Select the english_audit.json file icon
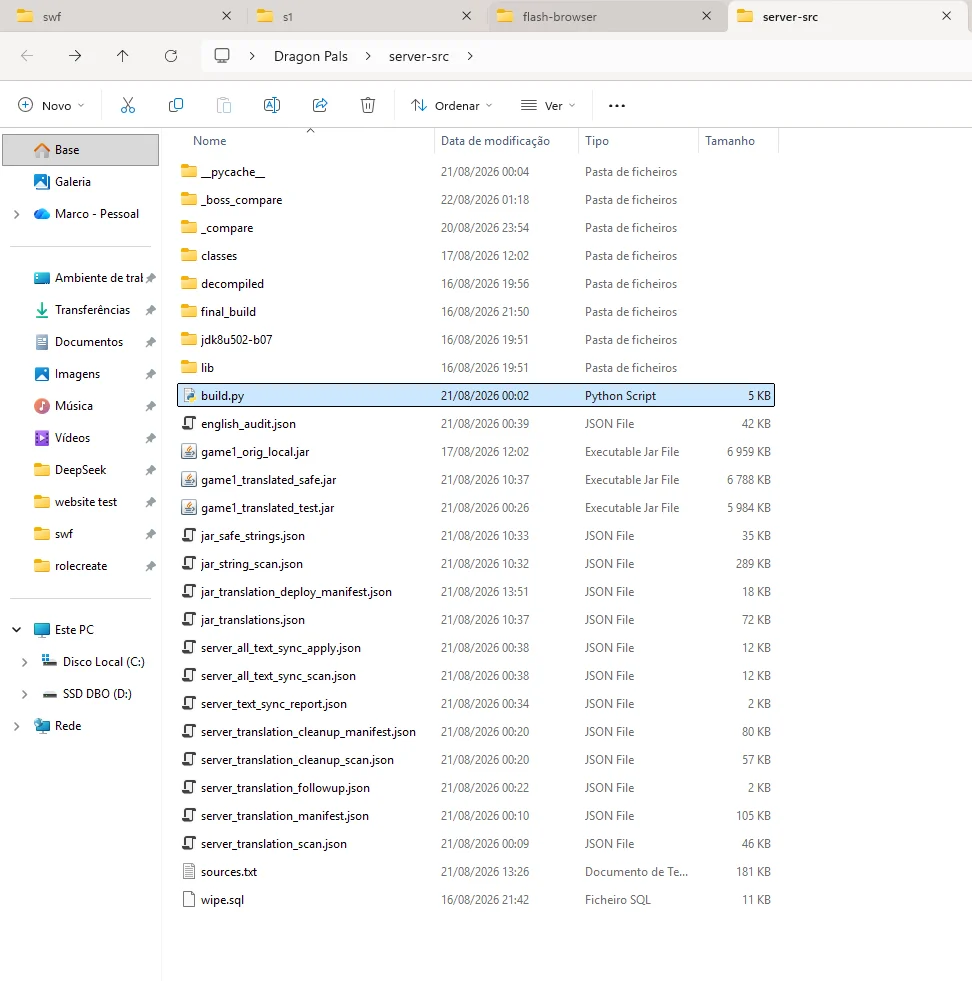 (189, 423)
